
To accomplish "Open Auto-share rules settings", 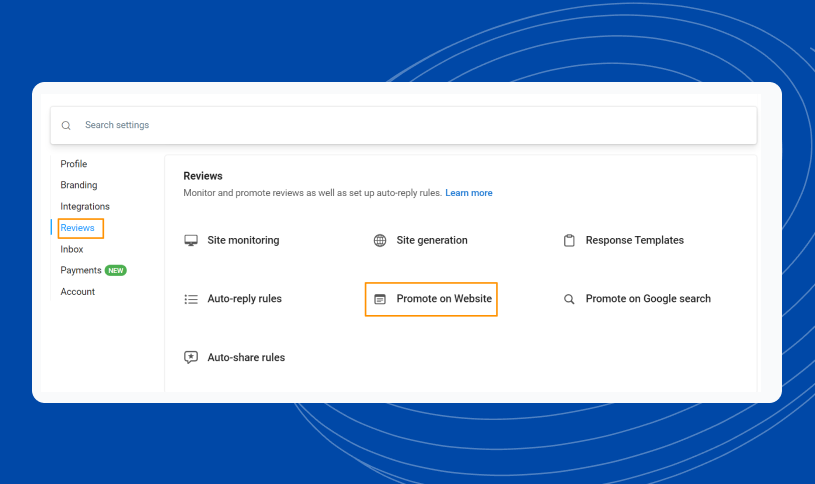I will [246, 357].
